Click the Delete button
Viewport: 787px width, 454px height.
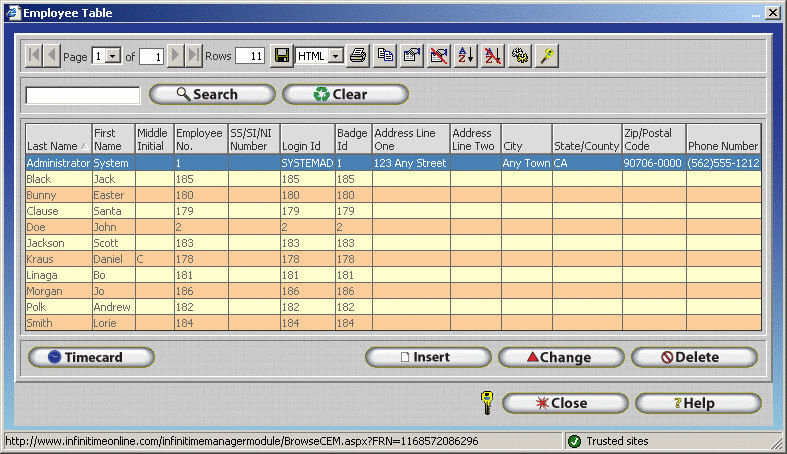[694, 357]
